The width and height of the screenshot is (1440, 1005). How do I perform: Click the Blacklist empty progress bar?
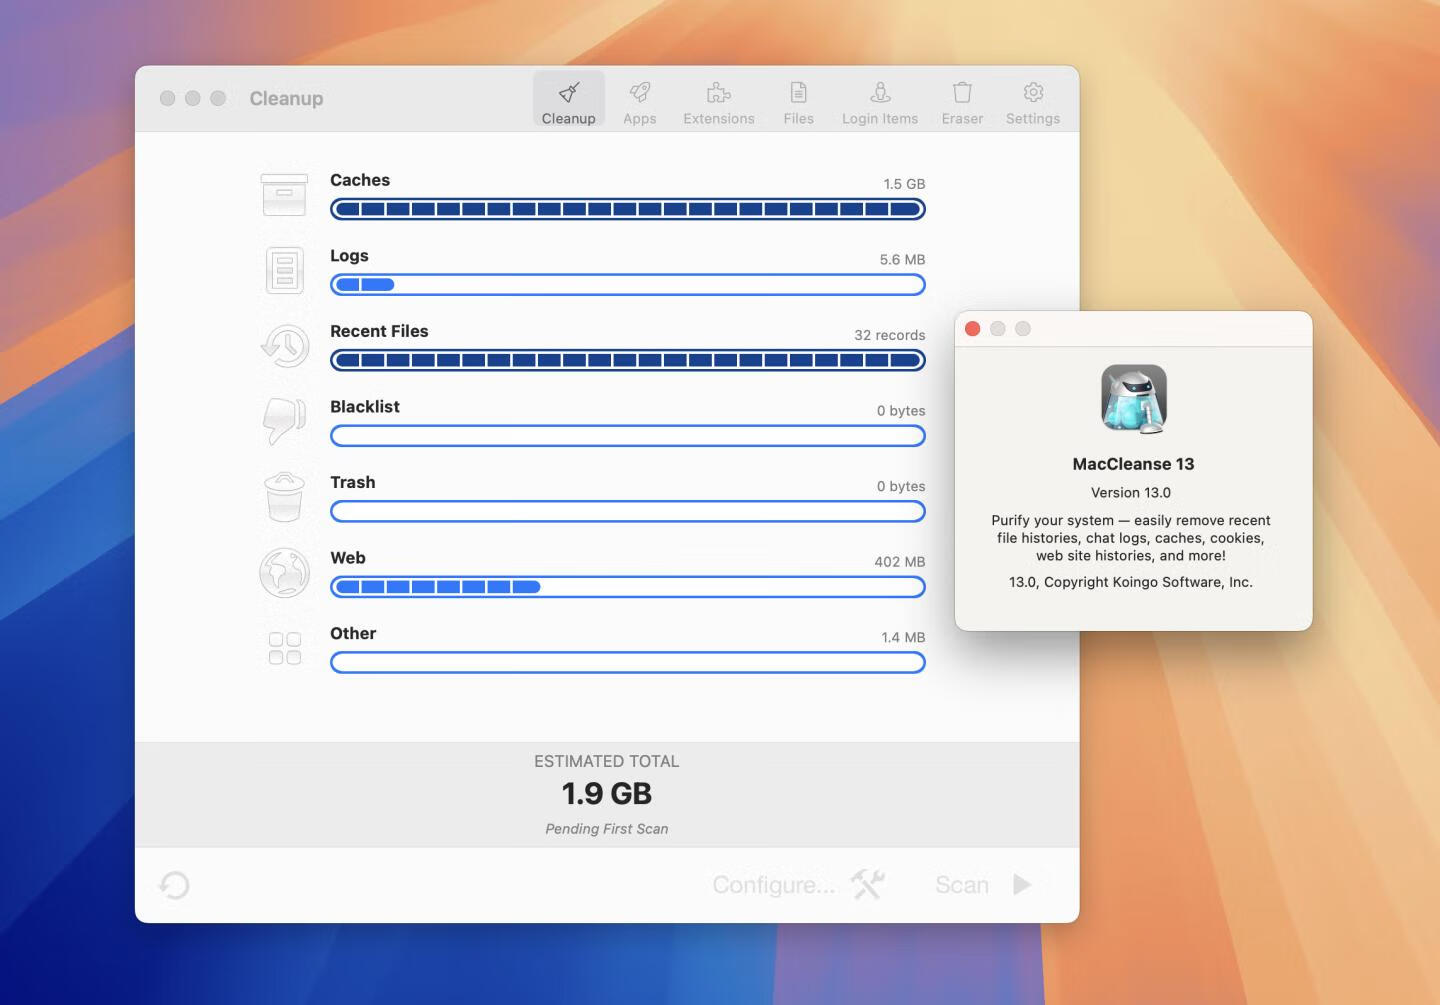click(x=627, y=436)
